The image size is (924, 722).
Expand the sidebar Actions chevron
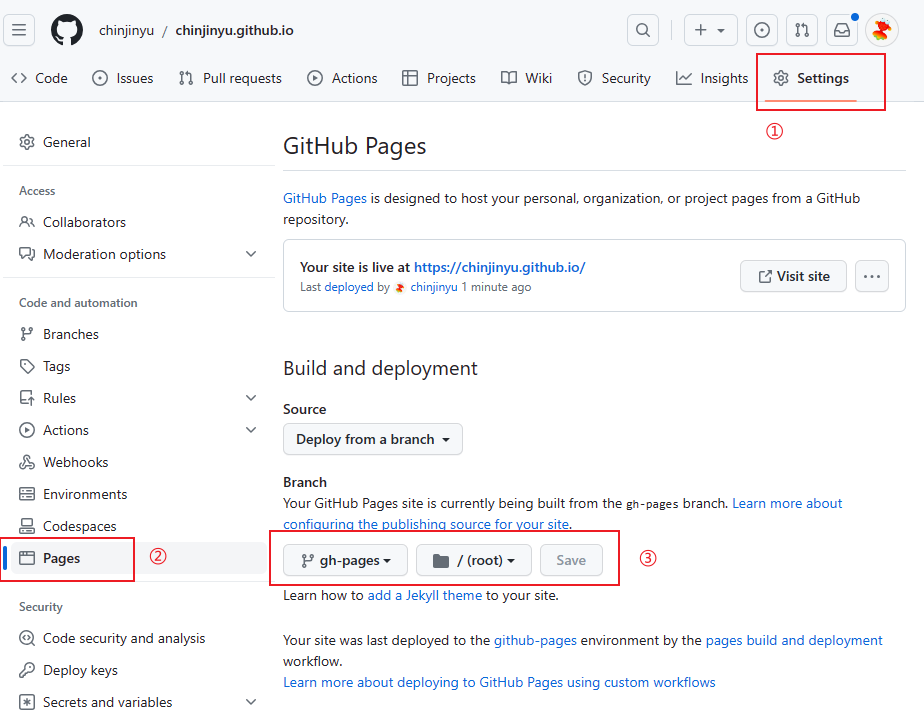pyautogui.click(x=251, y=430)
